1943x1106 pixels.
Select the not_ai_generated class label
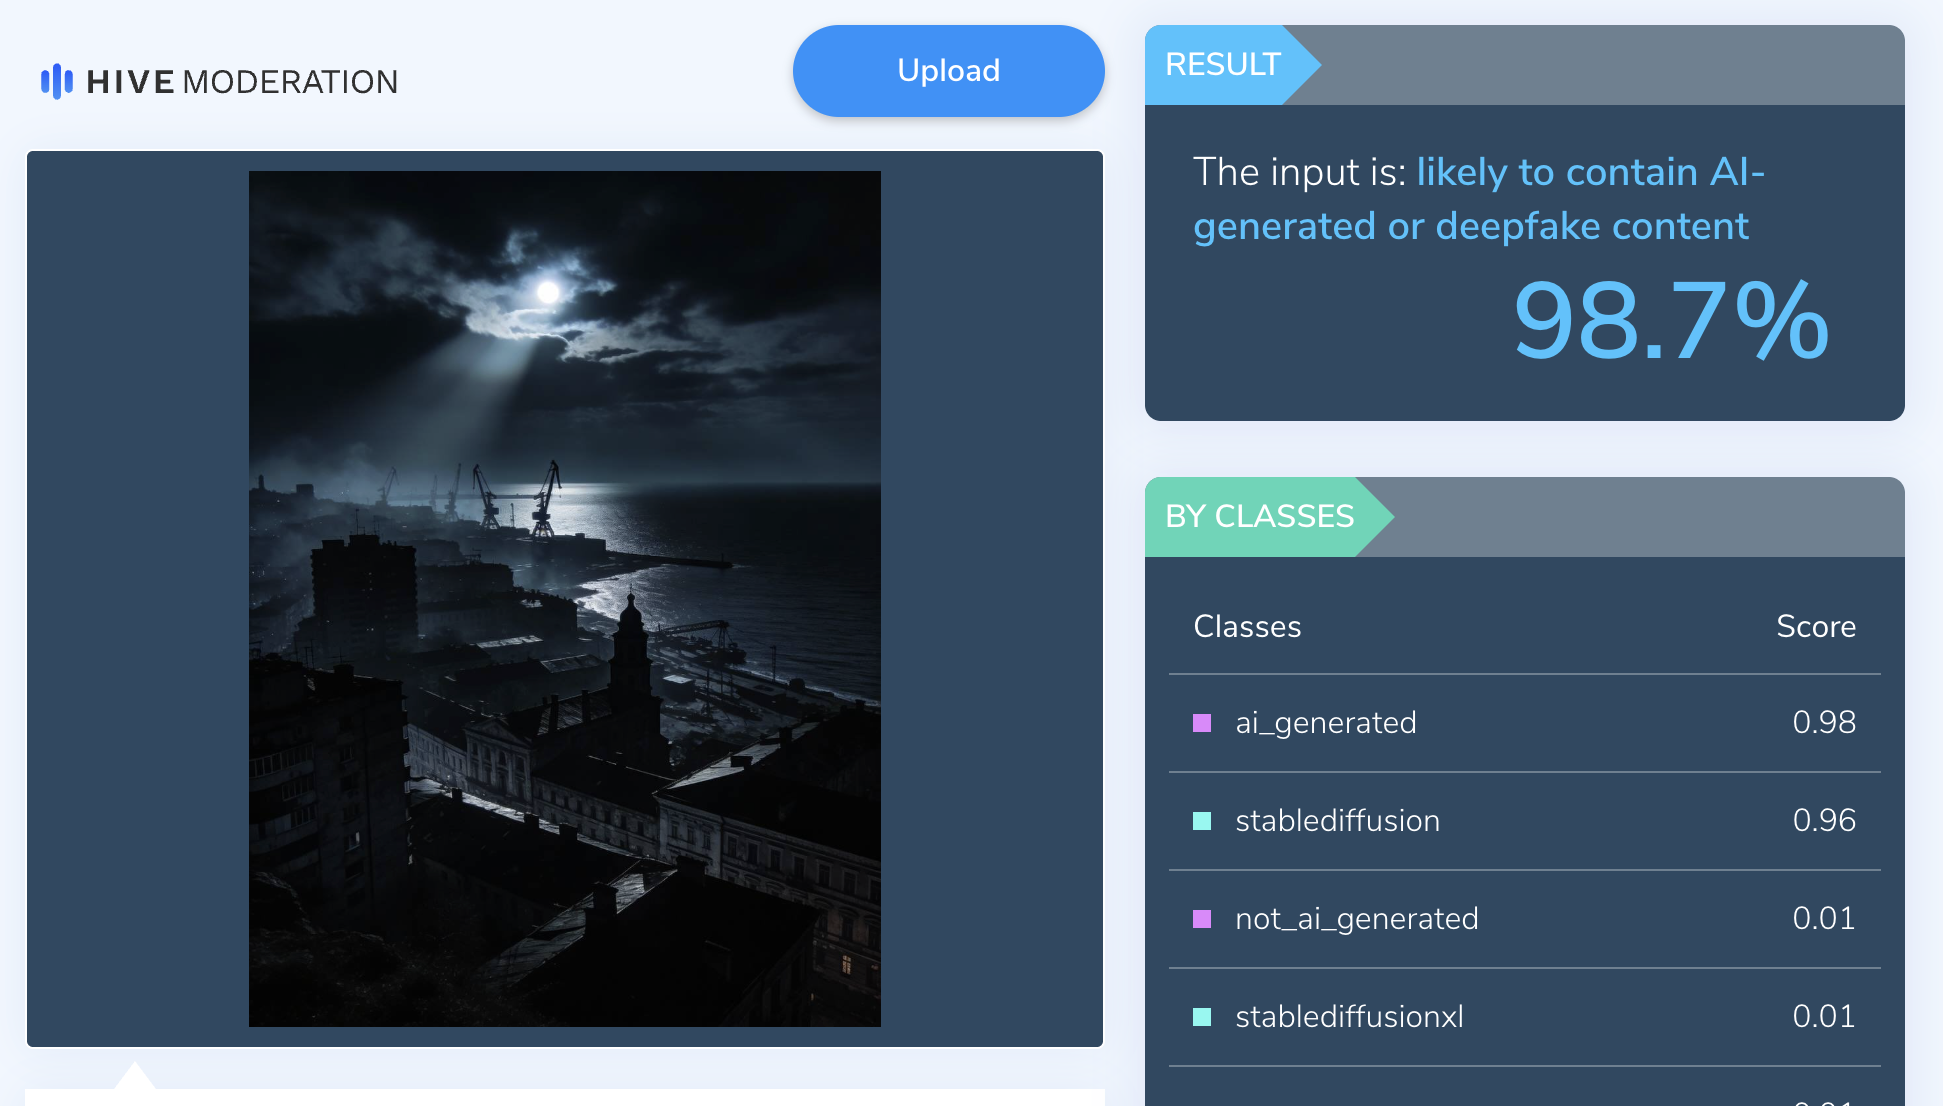coord(1356,919)
